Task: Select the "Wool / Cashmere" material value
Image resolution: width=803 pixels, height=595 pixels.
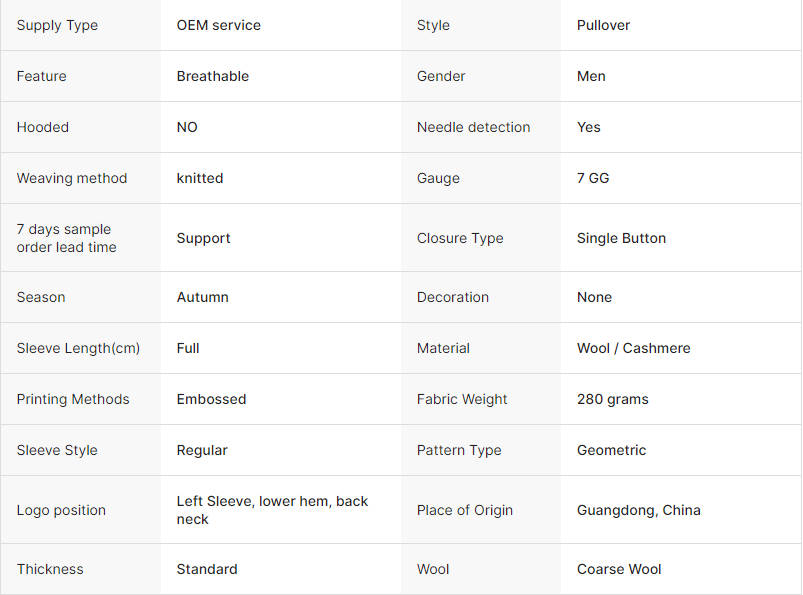Action: (x=633, y=348)
